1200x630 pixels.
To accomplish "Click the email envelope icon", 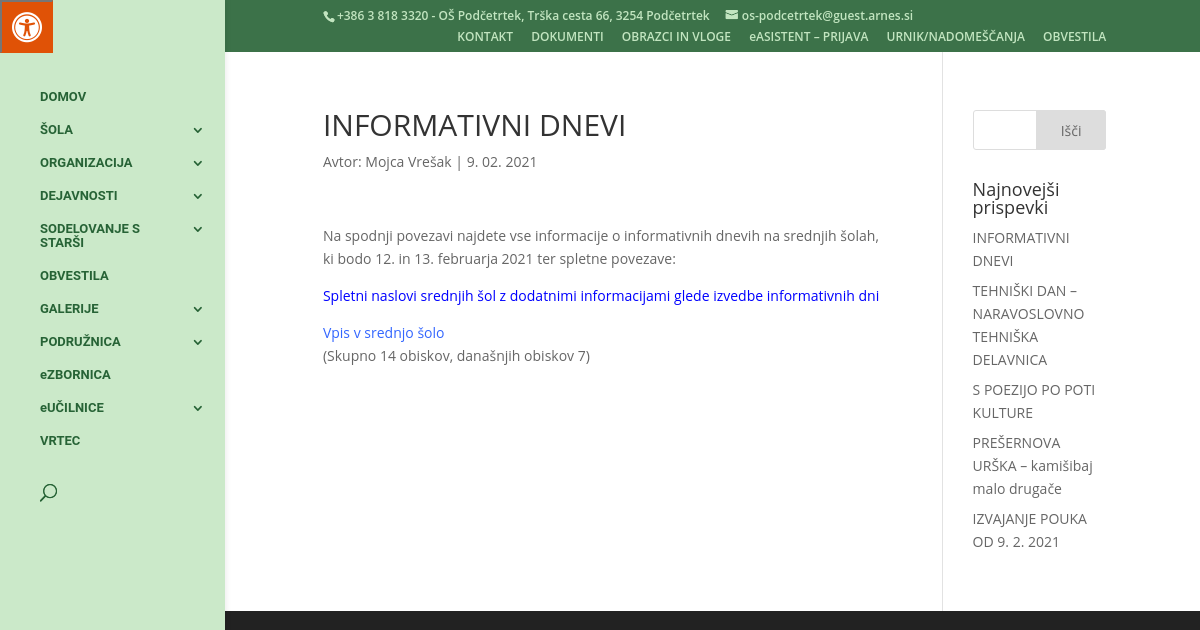I will (x=731, y=15).
